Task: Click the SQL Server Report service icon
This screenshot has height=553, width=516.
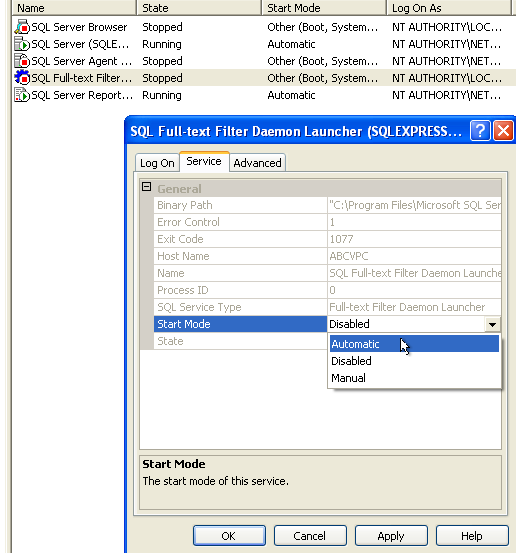Action: point(22,95)
